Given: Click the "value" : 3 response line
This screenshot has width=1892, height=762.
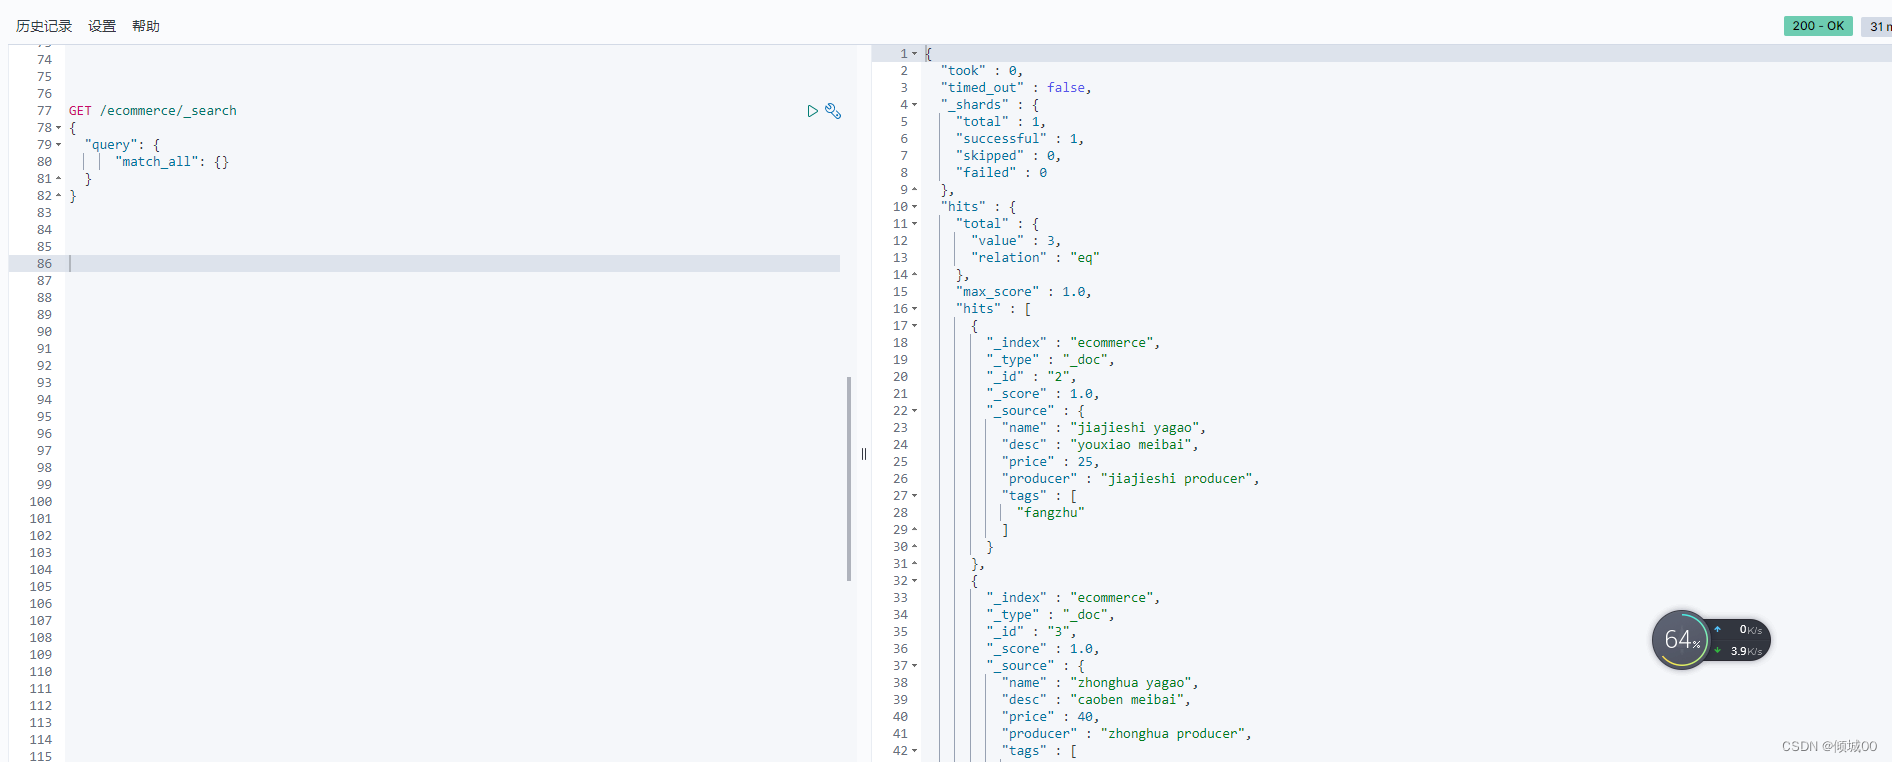Looking at the screenshot, I should 1016,241.
